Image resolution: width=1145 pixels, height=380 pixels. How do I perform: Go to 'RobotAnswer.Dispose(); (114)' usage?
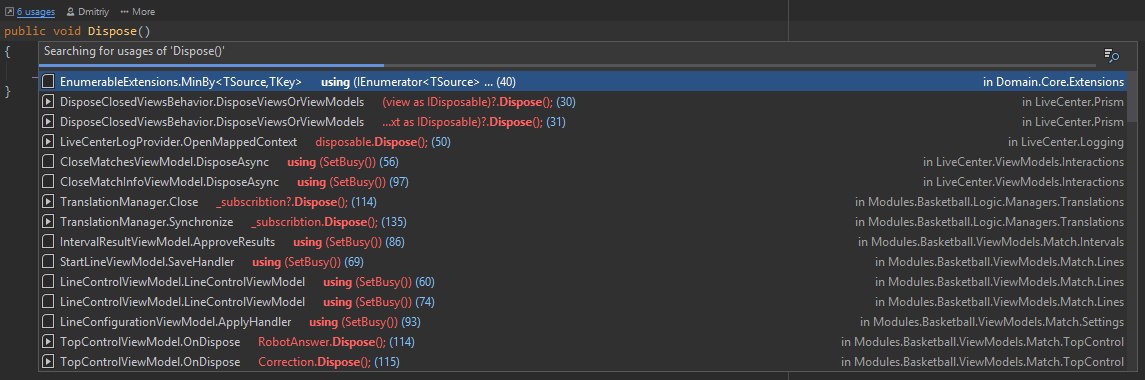pos(336,341)
